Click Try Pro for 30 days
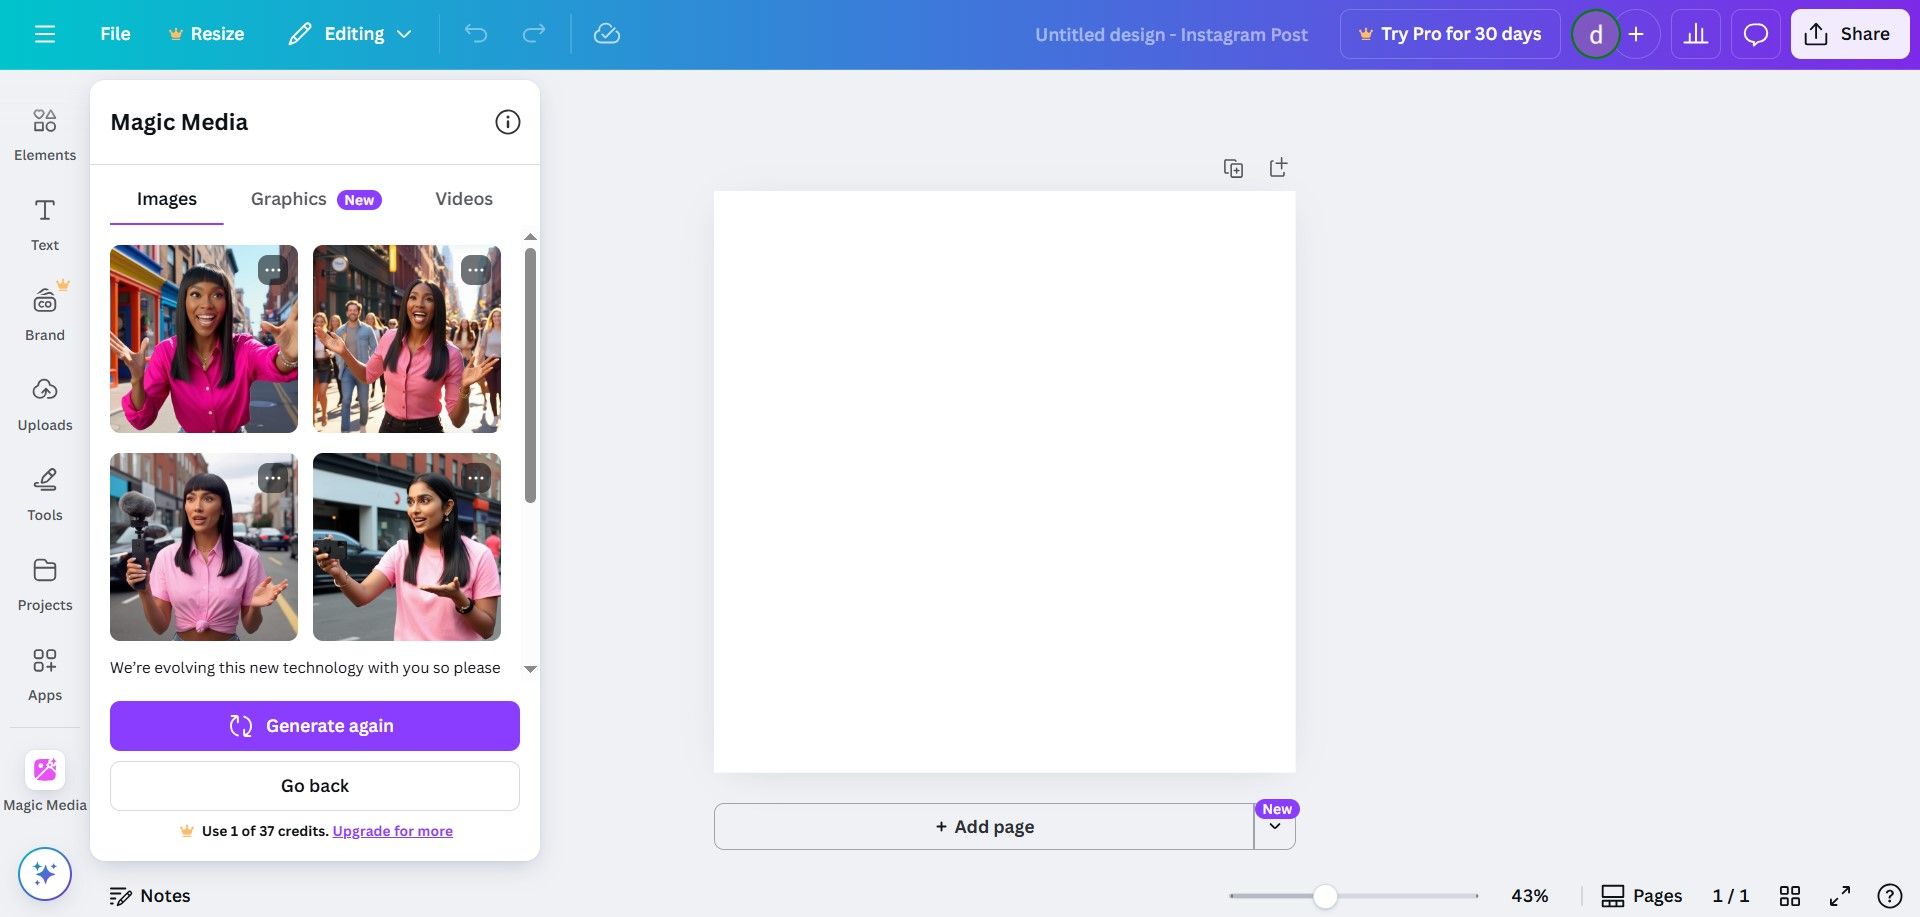This screenshot has width=1920, height=917. (x=1450, y=34)
